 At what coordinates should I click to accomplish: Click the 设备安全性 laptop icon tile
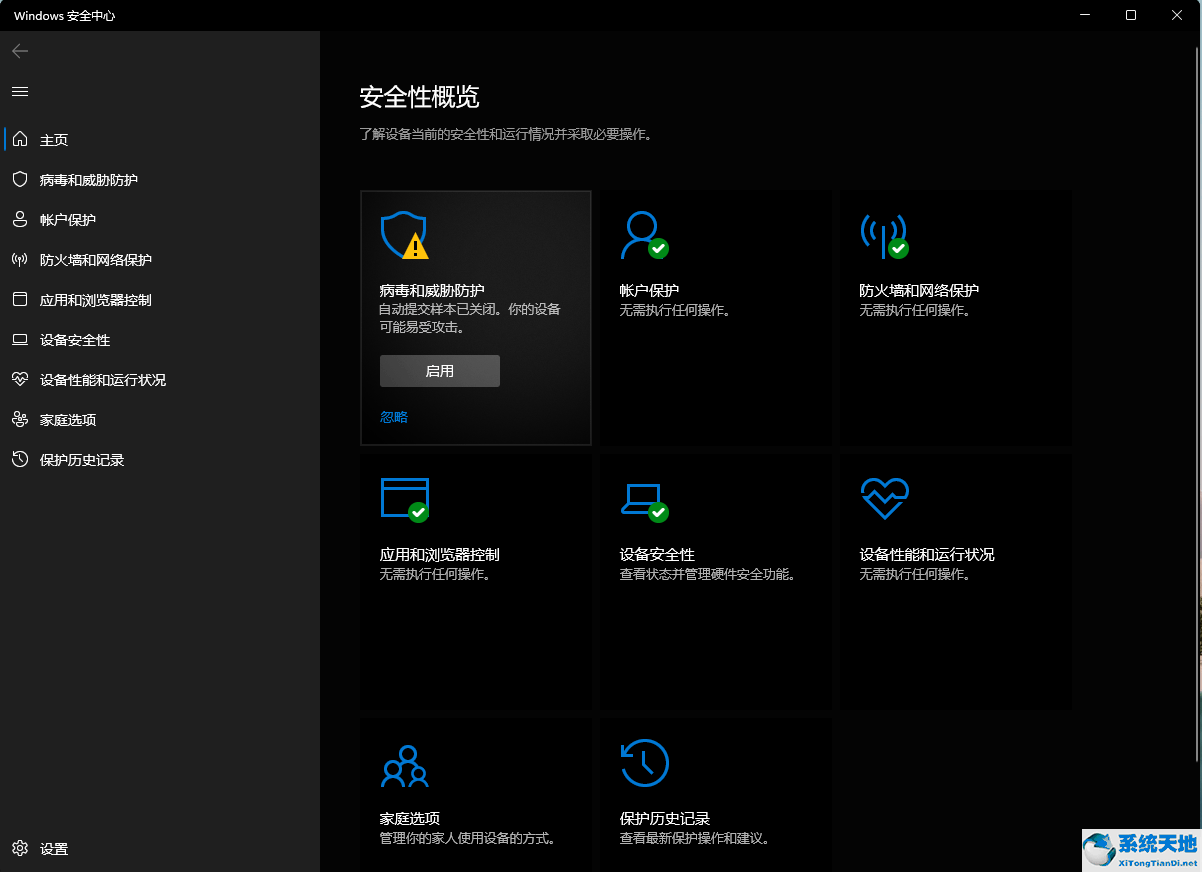pos(645,500)
